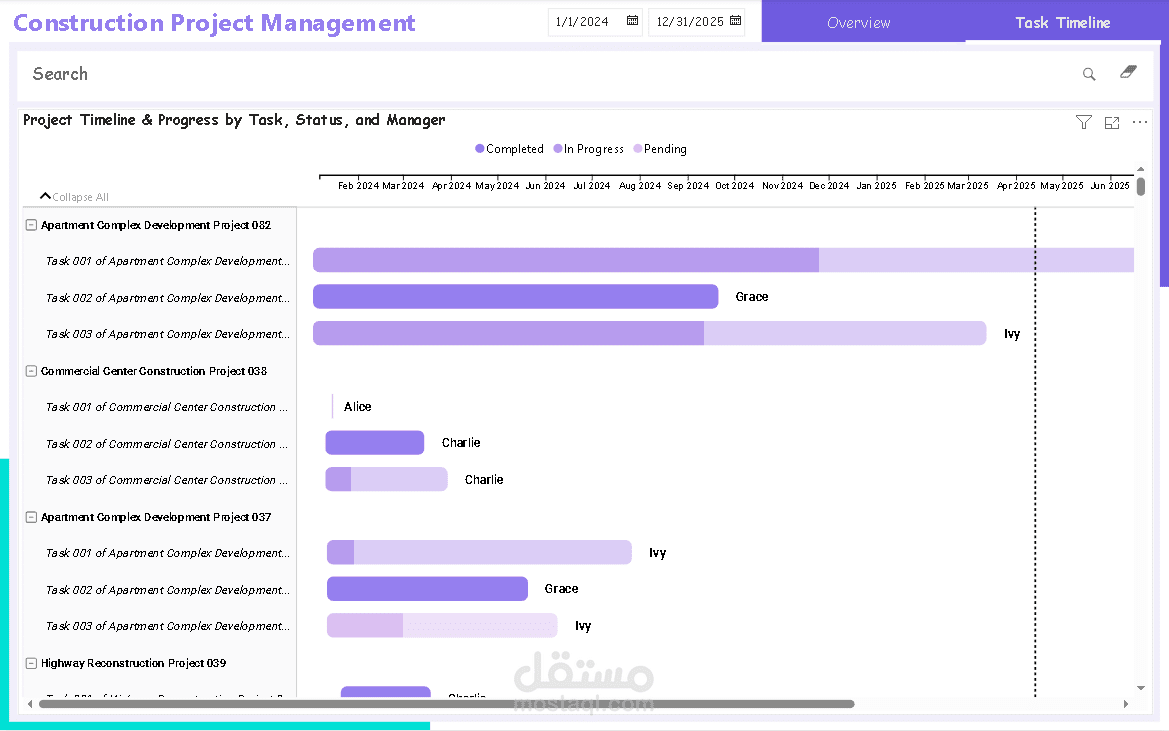The width and height of the screenshot is (1169, 731).
Task: Click the Collapse All button
Action: (x=75, y=197)
